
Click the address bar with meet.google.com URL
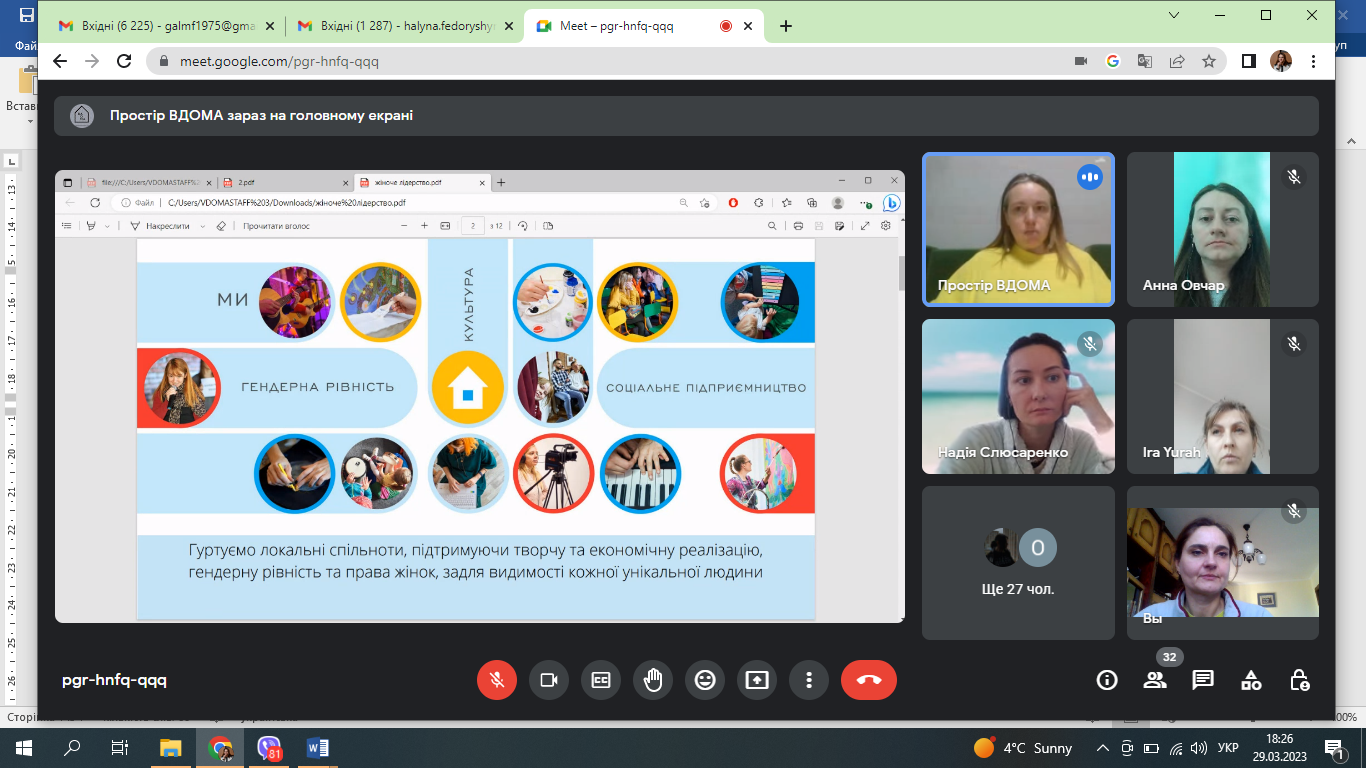(600, 61)
